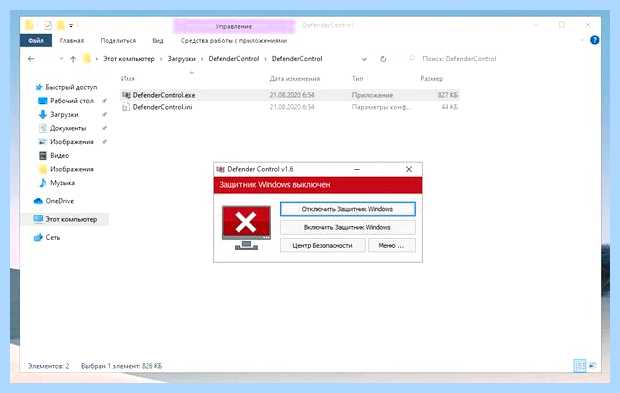This screenshot has height=393, width=620.
Task: Minimize the Defender Control window
Action: tap(357, 169)
